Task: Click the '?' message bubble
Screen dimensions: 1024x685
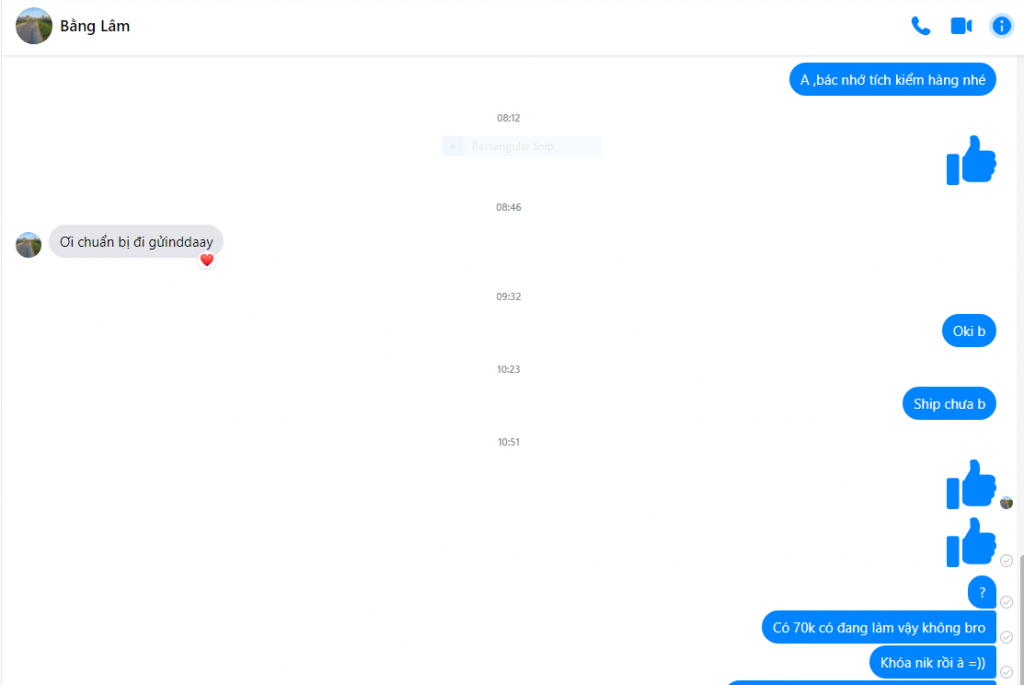Action: click(982, 592)
